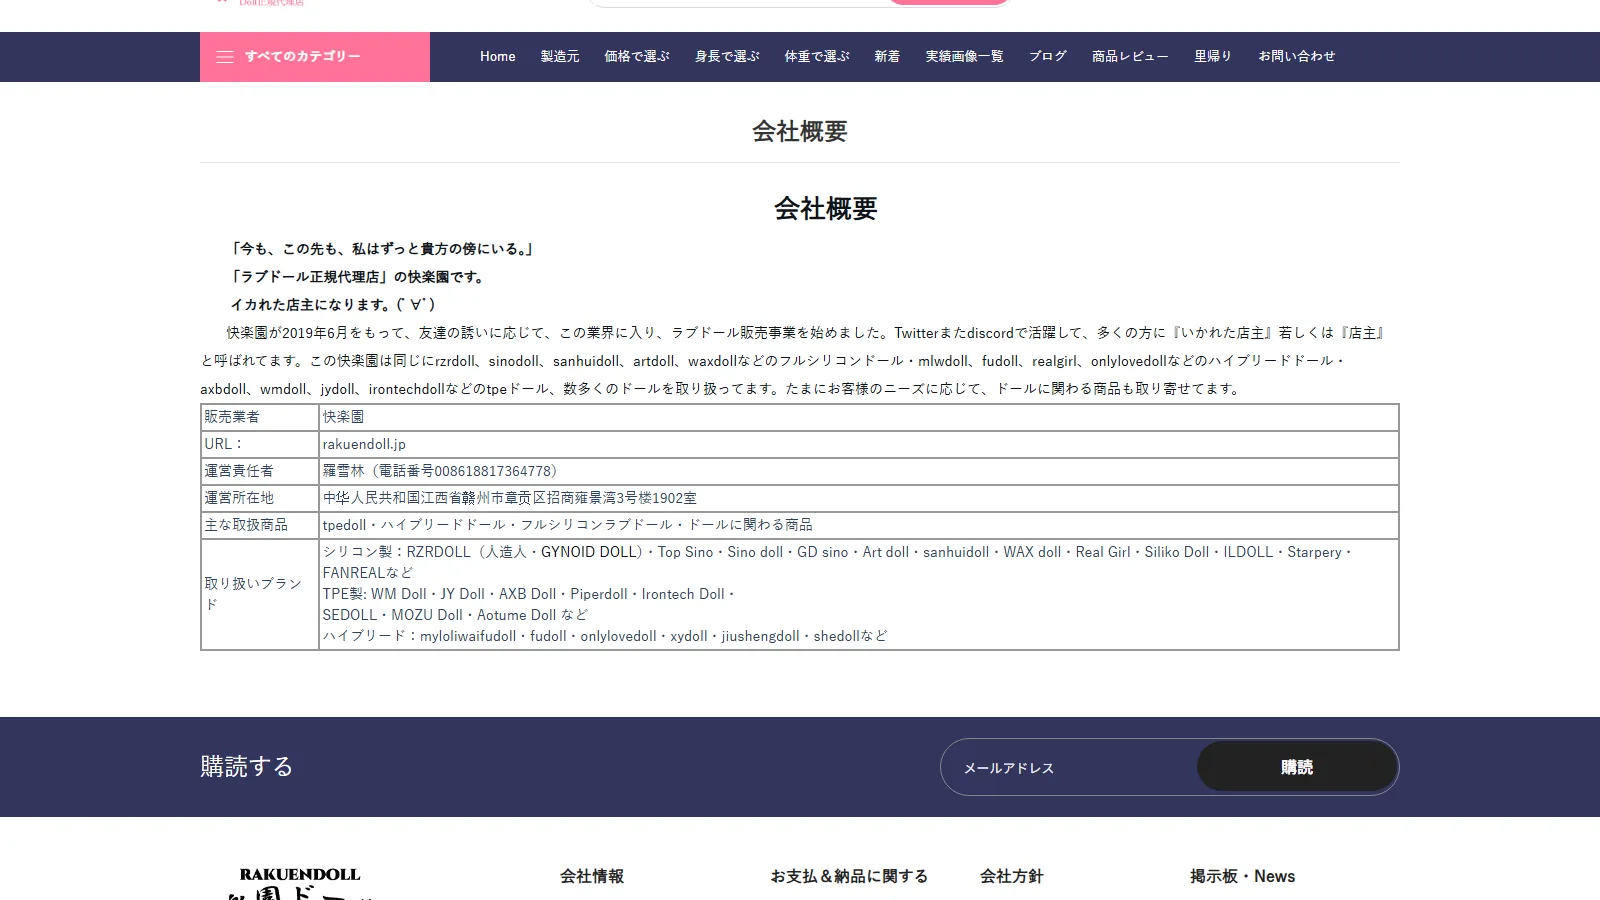The height and width of the screenshot is (900, 1600).
Task: Click the 「ラブドール正規代理店」の快楽園です line
Action: click(358, 277)
